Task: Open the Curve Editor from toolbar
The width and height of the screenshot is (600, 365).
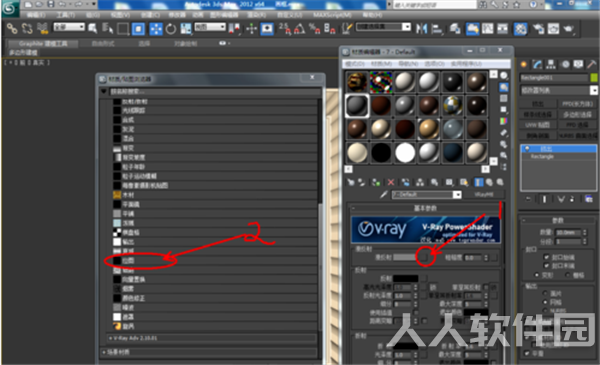Action: [x=488, y=29]
